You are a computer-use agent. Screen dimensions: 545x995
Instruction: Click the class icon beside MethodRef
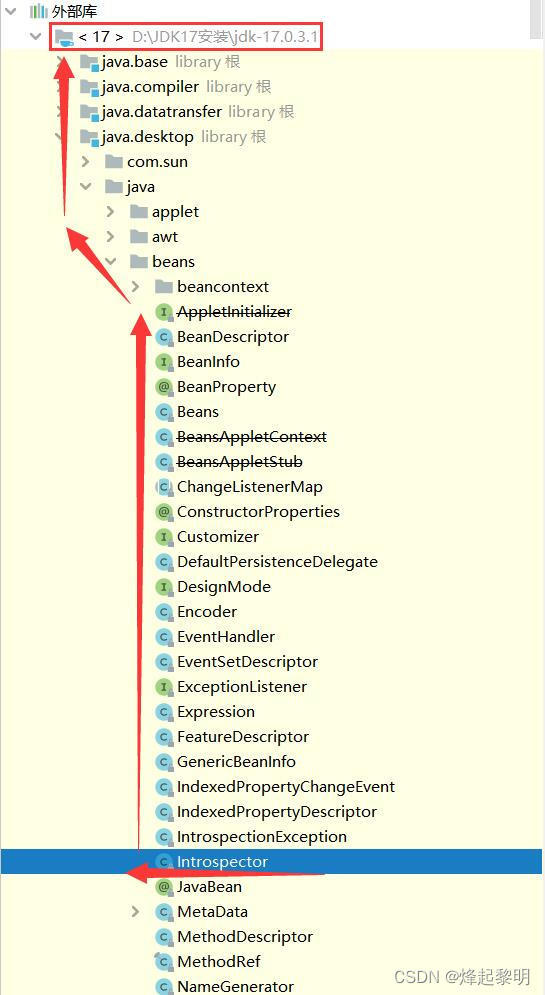[x=164, y=961]
